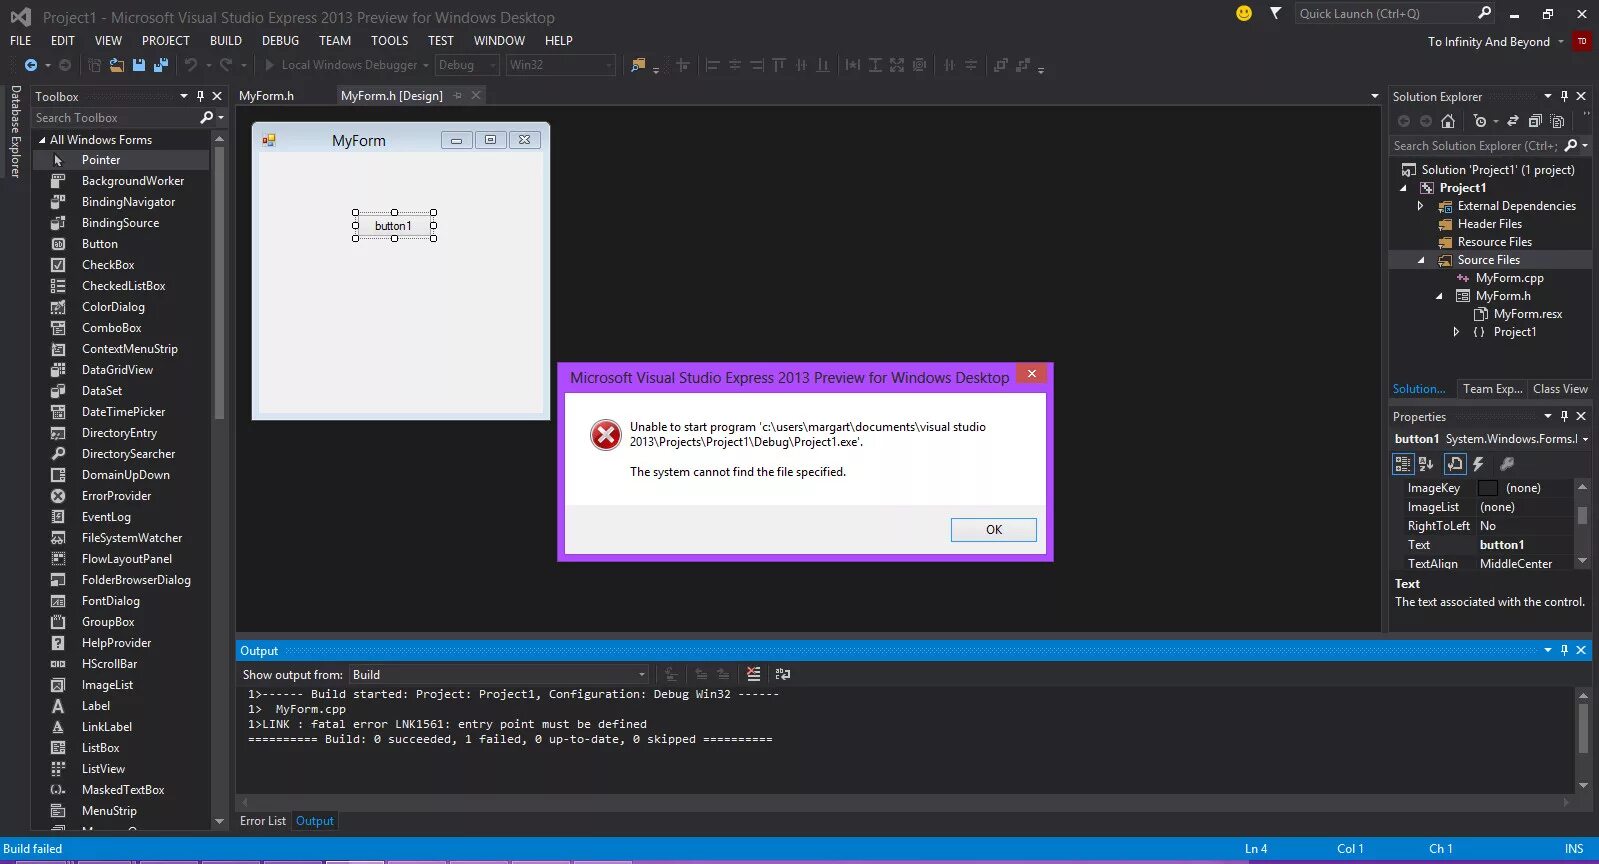This screenshot has width=1599, height=864.
Task: Select the Button control in Toolbox
Action: click(100, 244)
